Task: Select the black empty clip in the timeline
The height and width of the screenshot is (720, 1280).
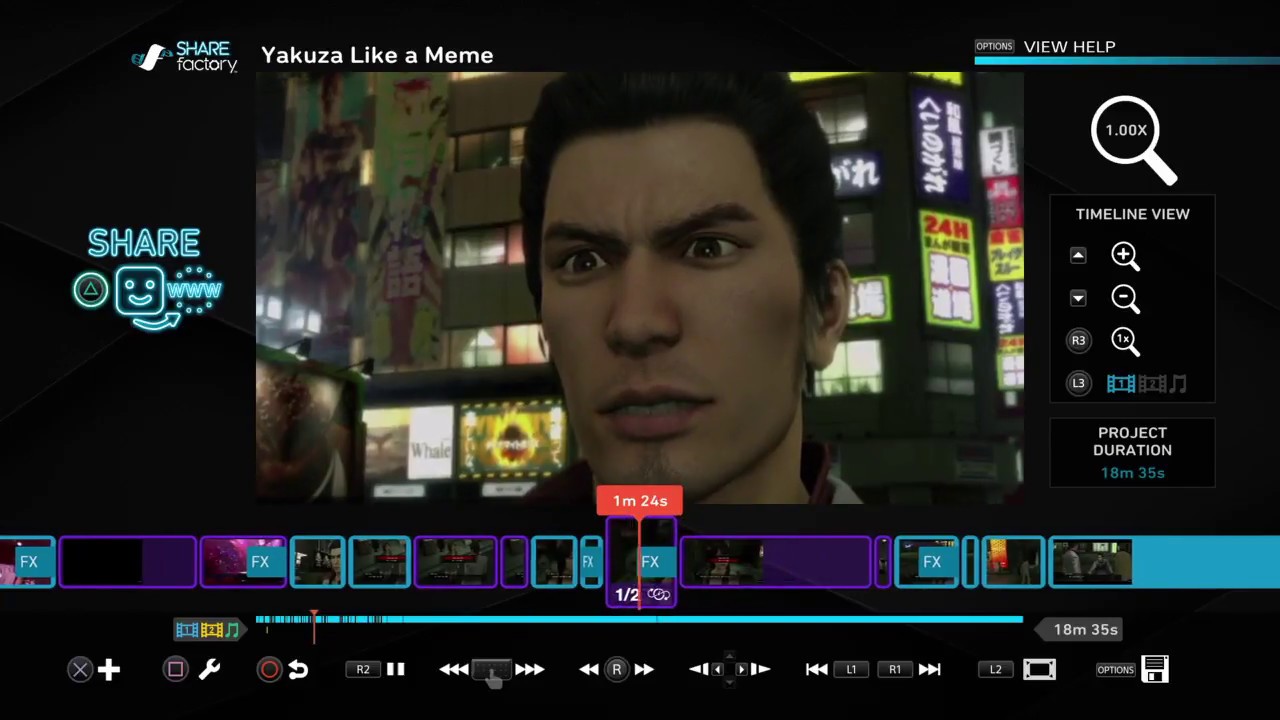Action: (x=128, y=561)
